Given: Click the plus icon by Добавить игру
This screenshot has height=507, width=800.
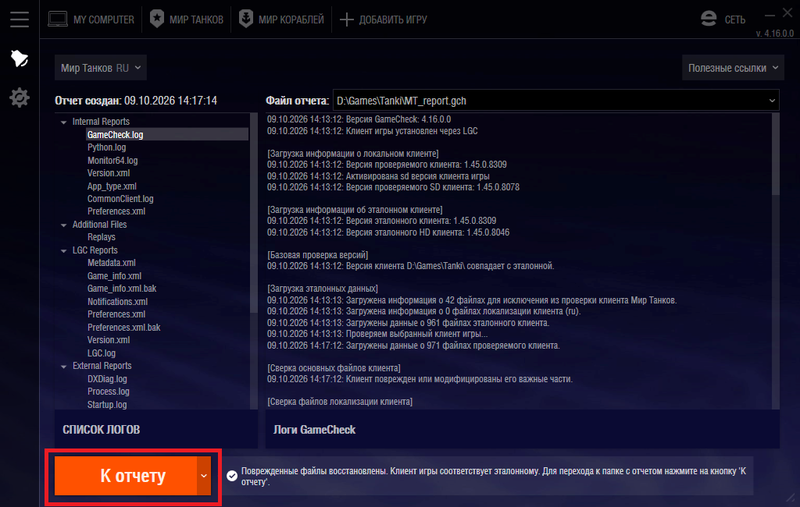Looking at the screenshot, I should 346,19.
